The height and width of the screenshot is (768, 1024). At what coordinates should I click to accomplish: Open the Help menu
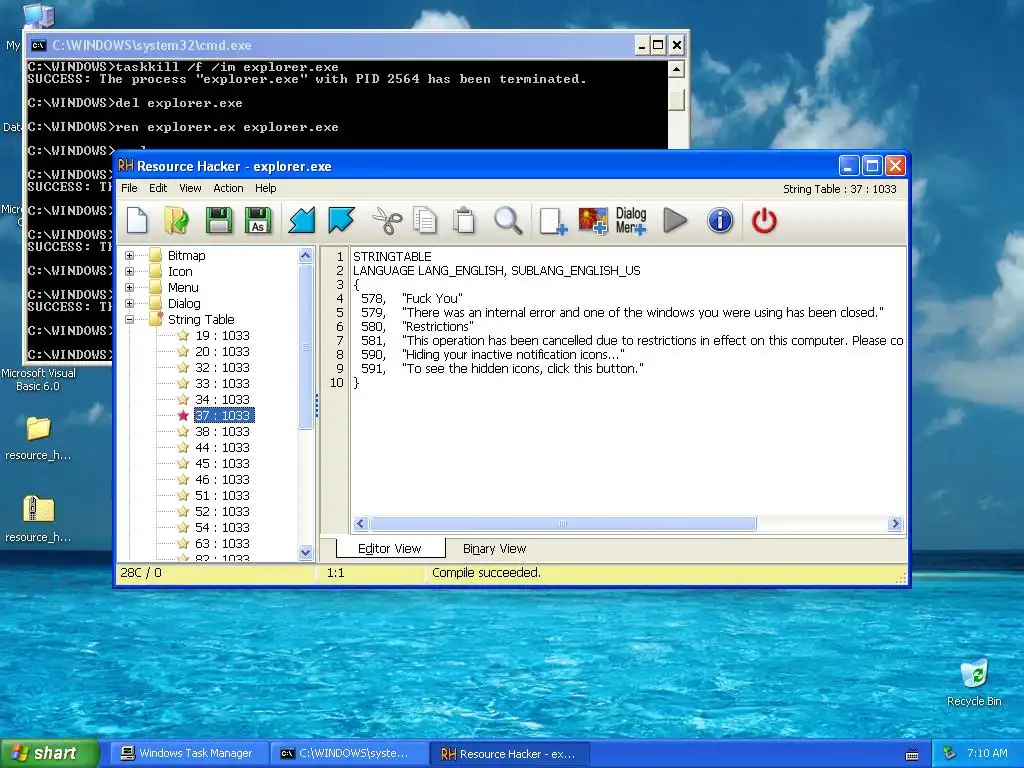coord(265,188)
